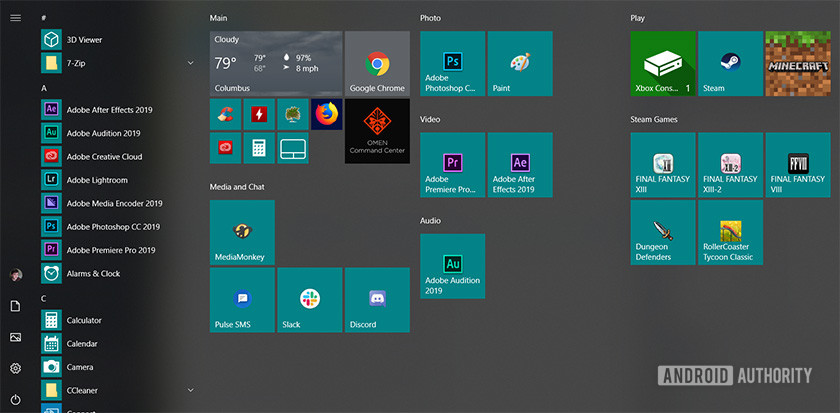Open the FINAL FANTASY XIII-2 tile
840x413 pixels.
click(x=730, y=164)
